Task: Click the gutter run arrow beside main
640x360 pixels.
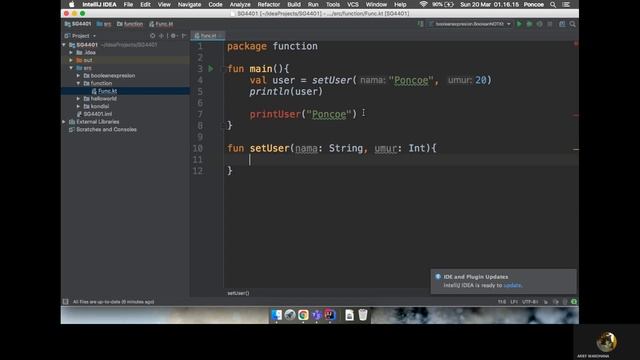Action: click(x=211, y=69)
